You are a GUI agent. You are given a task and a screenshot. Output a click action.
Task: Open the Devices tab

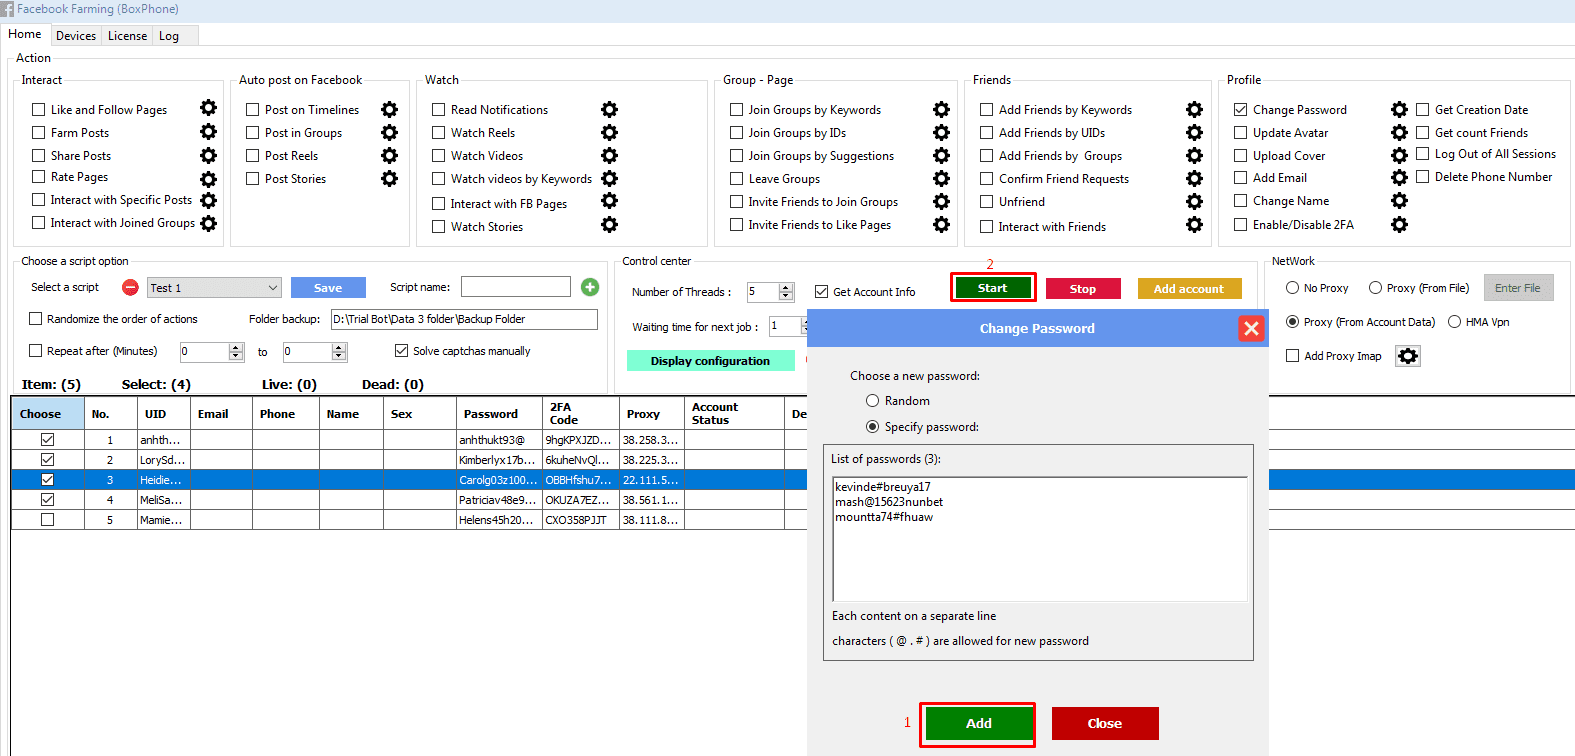(76, 36)
